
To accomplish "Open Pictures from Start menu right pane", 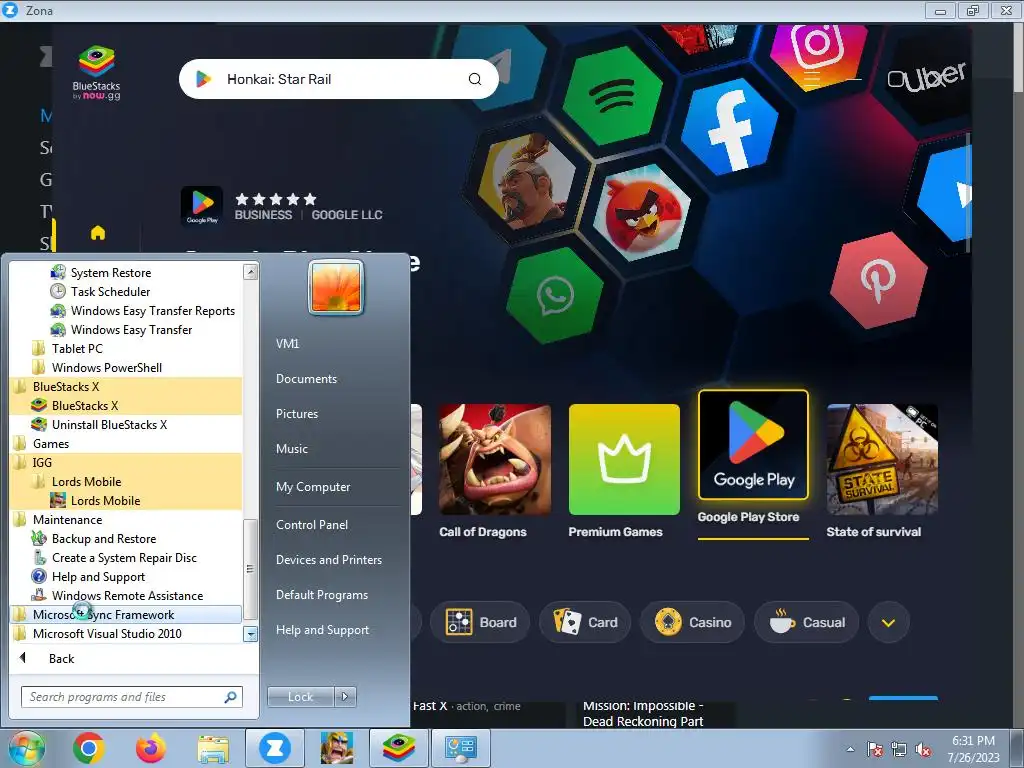I will [296, 413].
